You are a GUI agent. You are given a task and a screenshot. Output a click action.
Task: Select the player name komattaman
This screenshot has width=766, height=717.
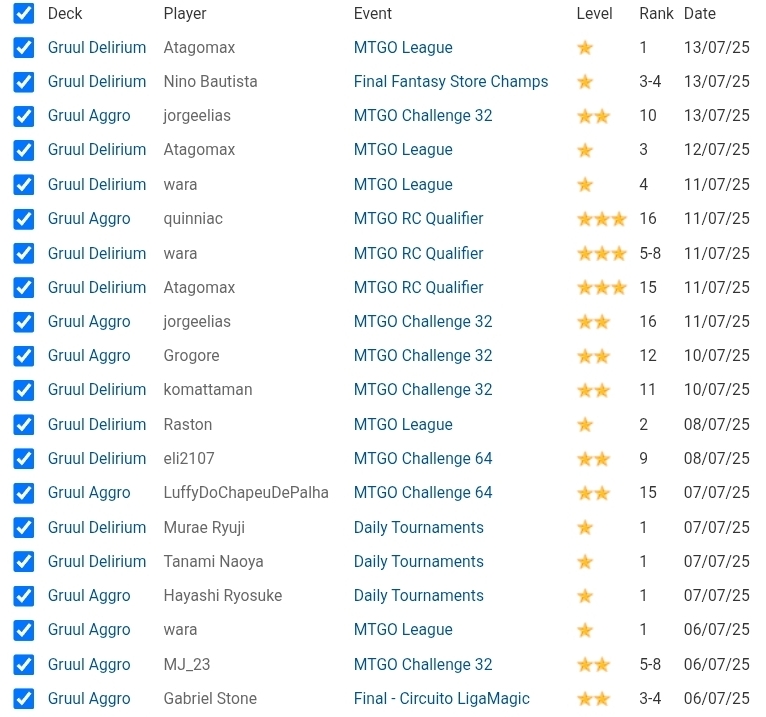[x=208, y=390]
